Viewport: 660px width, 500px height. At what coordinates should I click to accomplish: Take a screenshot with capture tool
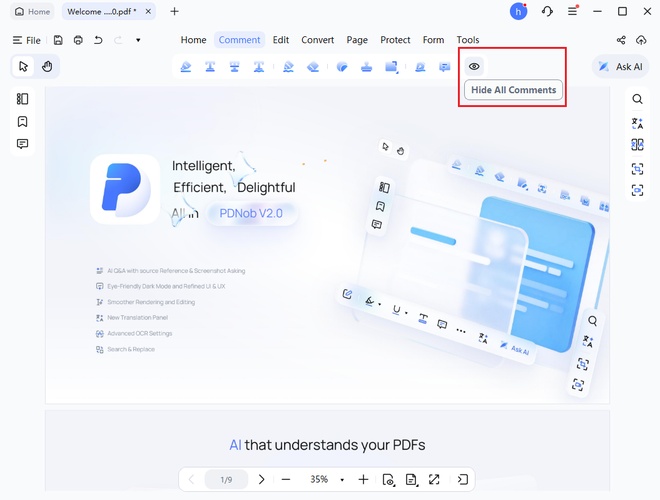[x=637, y=190]
